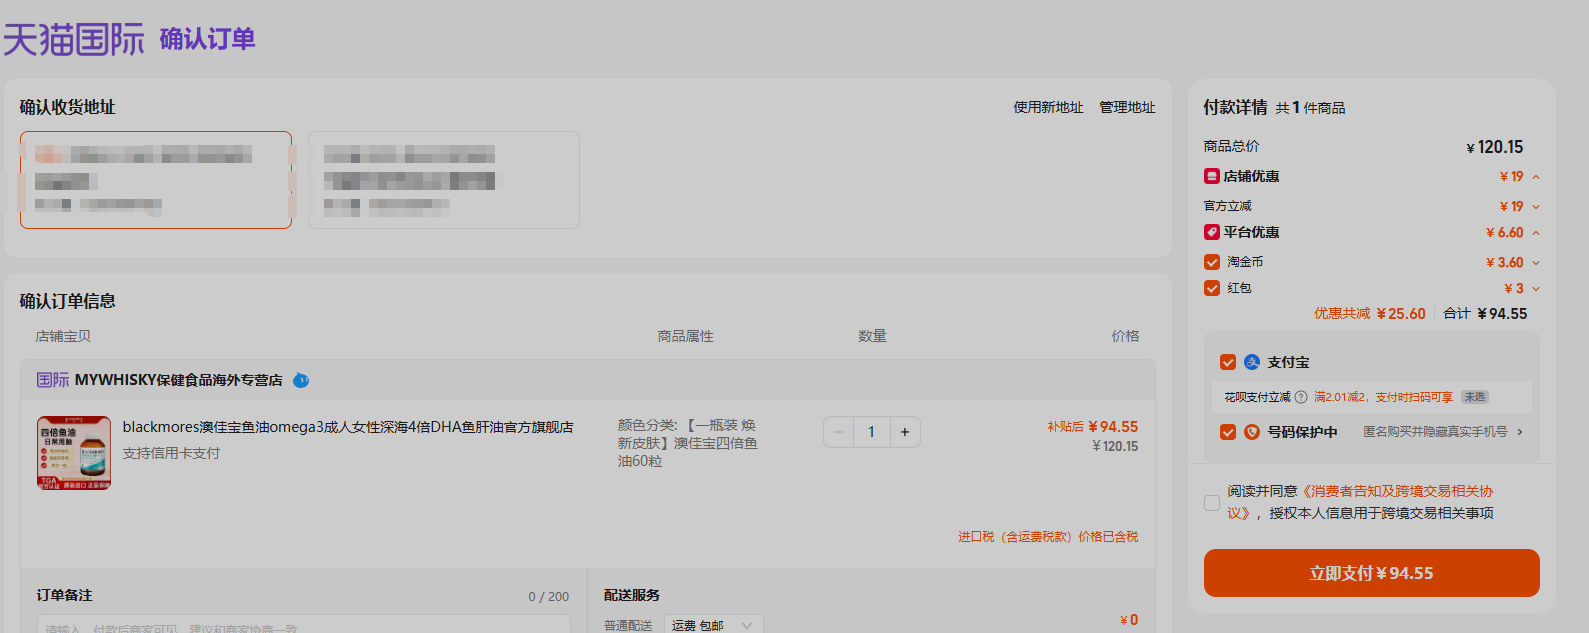
Task: Click the product thumbnail image
Action: [x=74, y=453]
